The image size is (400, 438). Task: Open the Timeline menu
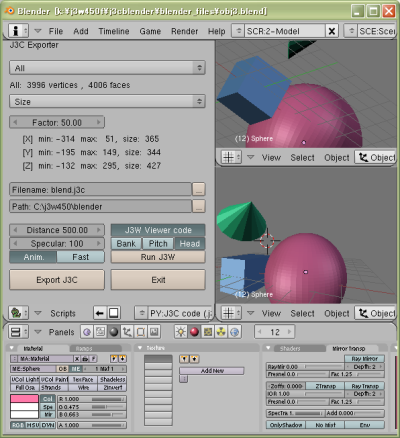(114, 31)
